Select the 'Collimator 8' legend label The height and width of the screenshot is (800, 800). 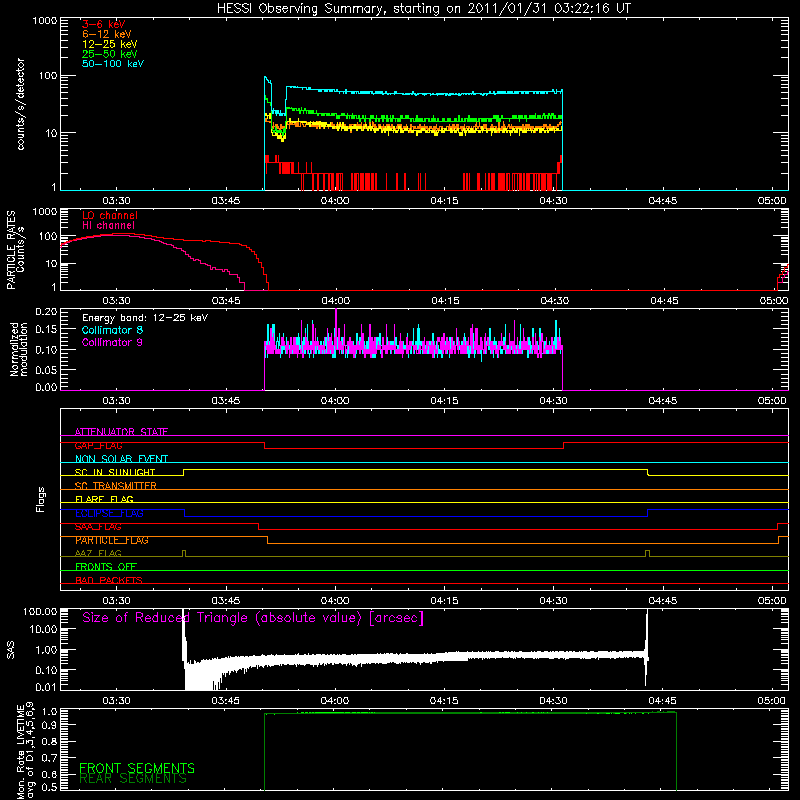(x=112, y=330)
